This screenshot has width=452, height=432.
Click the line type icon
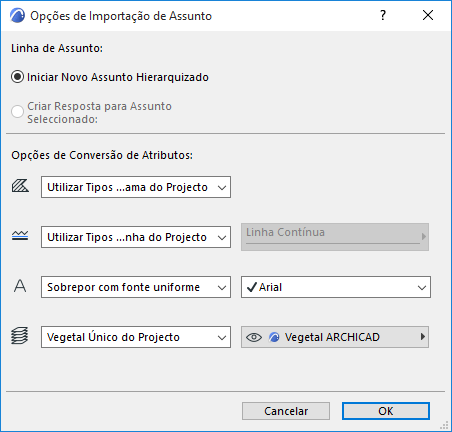(20, 236)
